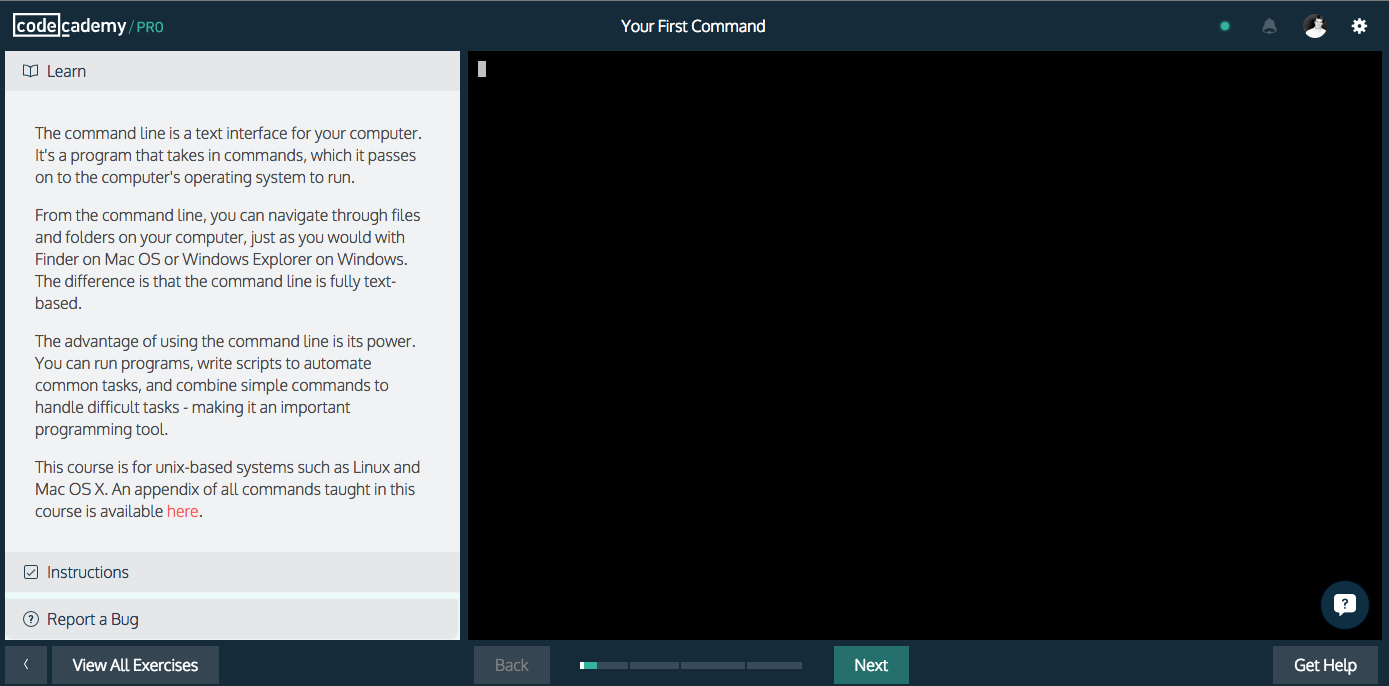Collapse the Learn section
The height and width of the screenshot is (686, 1389).
67,71
